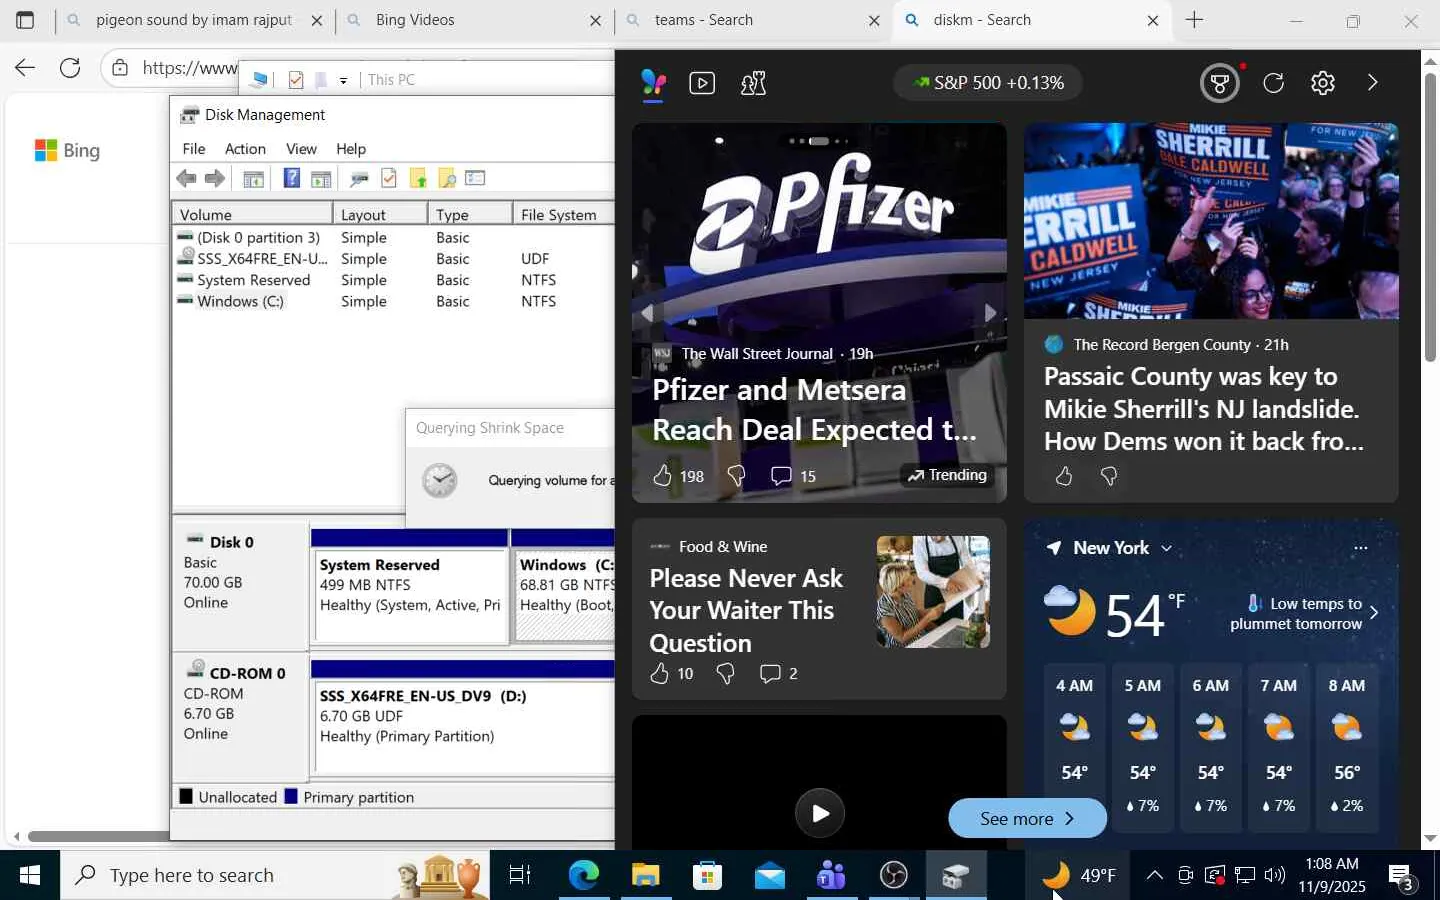Toggle Show/Hide Action Pane toolbar icon
The width and height of the screenshot is (1440, 900).
pos(321,178)
